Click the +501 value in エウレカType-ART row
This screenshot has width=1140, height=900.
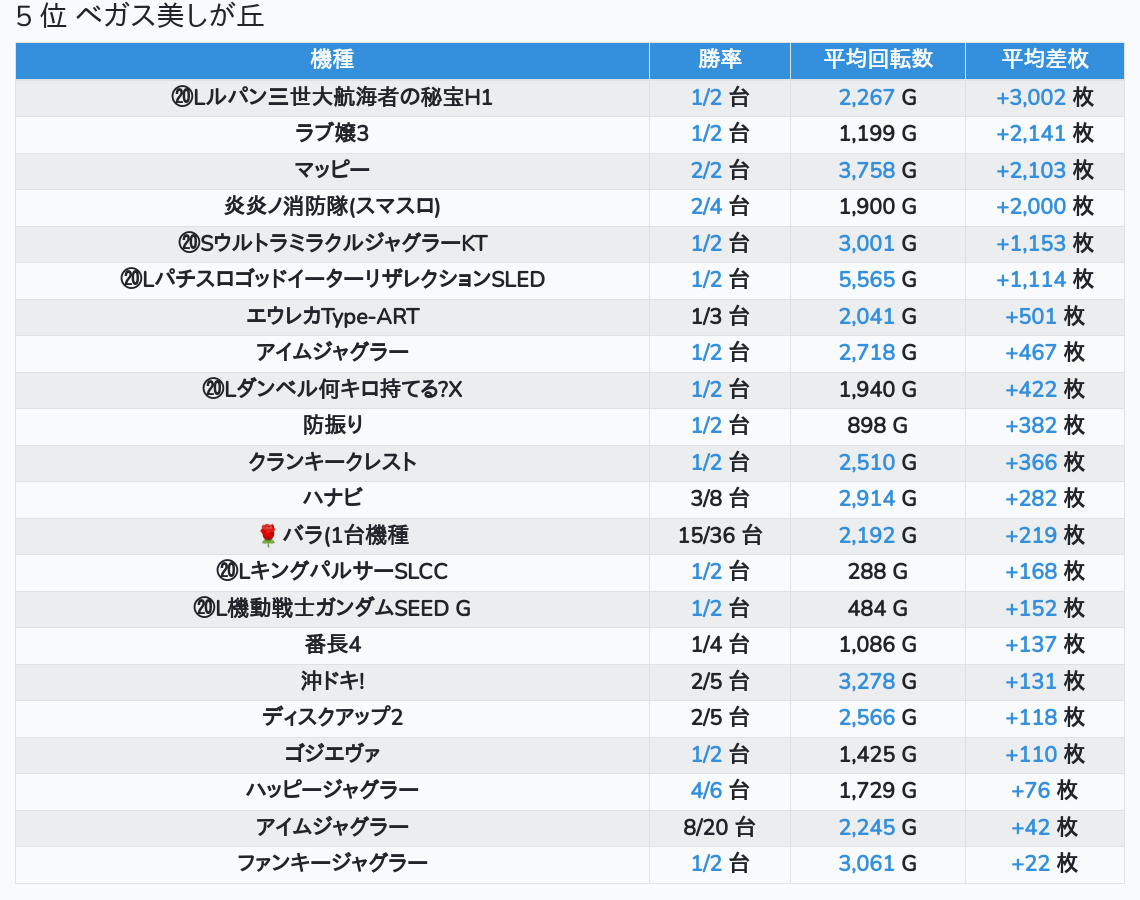[x=1031, y=316]
